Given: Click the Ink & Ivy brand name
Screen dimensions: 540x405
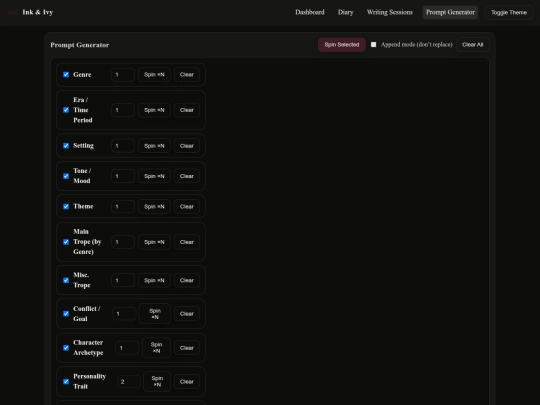Looking at the screenshot, I should click(38, 12).
